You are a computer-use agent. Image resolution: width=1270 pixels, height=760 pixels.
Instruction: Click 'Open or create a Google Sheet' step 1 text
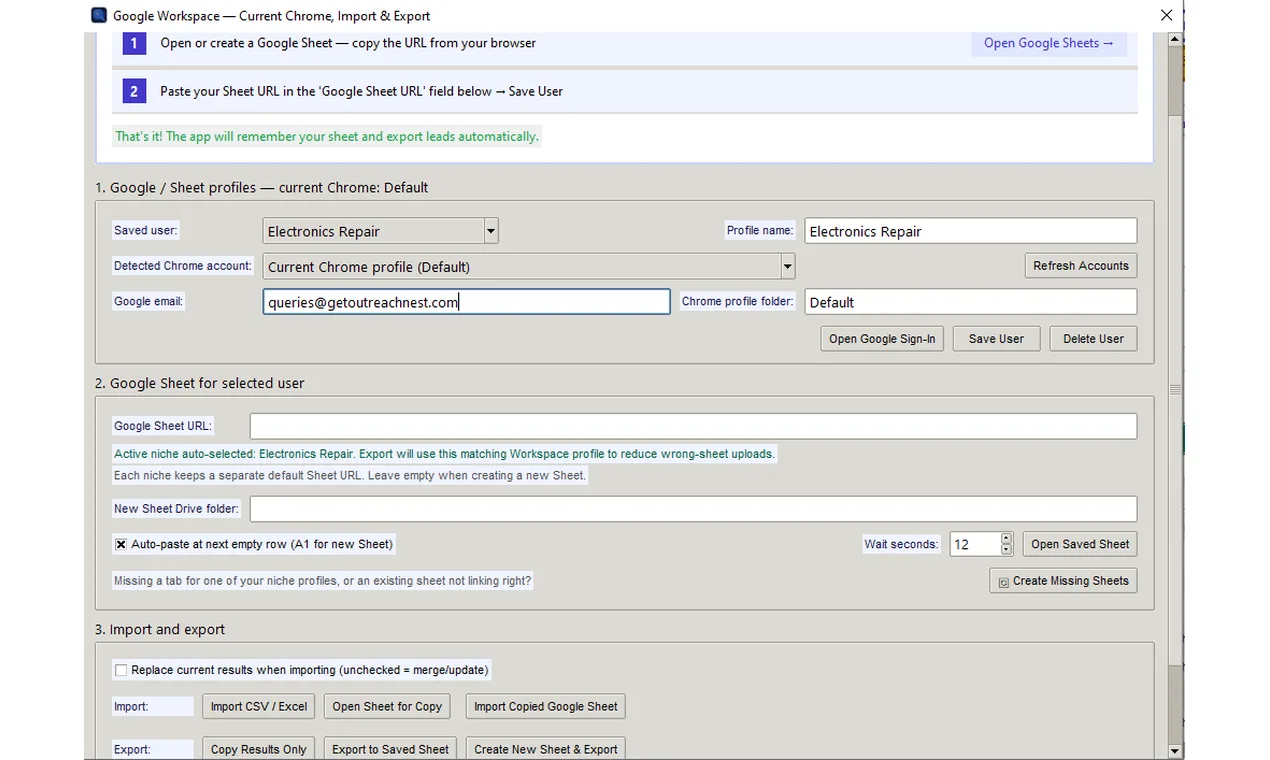348,43
